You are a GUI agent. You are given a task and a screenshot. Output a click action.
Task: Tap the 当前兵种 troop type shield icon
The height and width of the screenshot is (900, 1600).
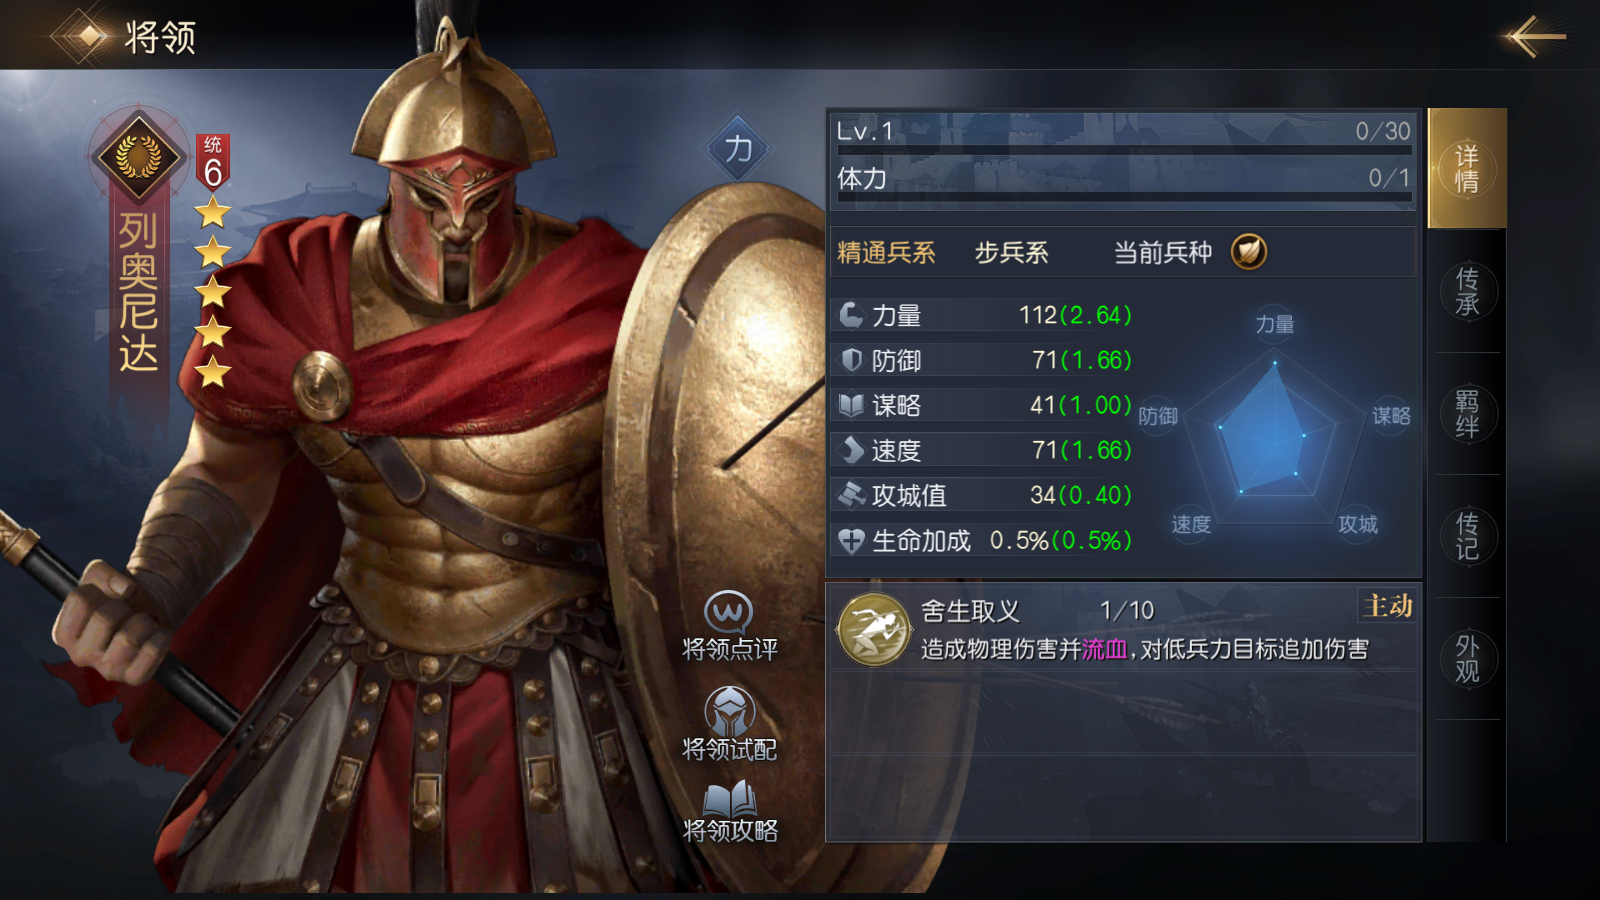(1249, 252)
